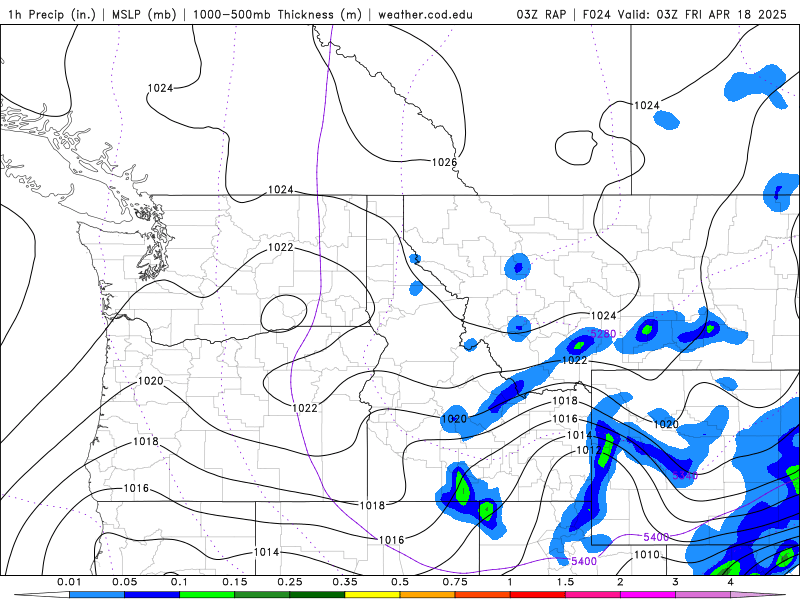800x600 pixels.
Task: Click the 0.15 value on the precipitation scale
Action: [x=235, y=582]
